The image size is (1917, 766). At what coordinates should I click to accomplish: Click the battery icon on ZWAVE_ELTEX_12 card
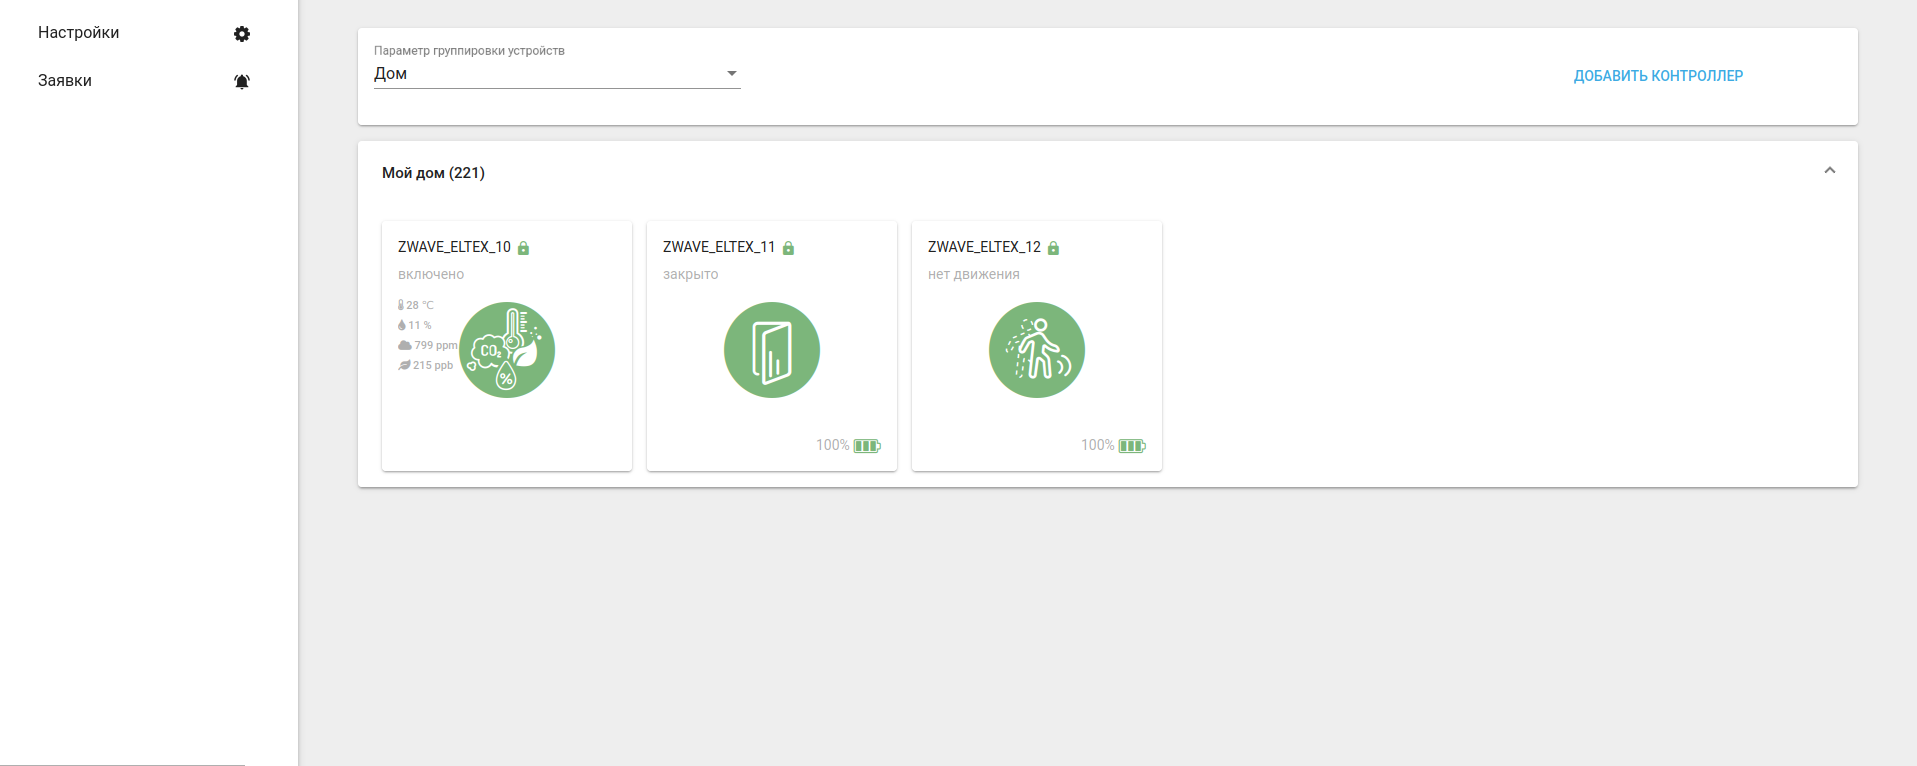coord(1132,446)
